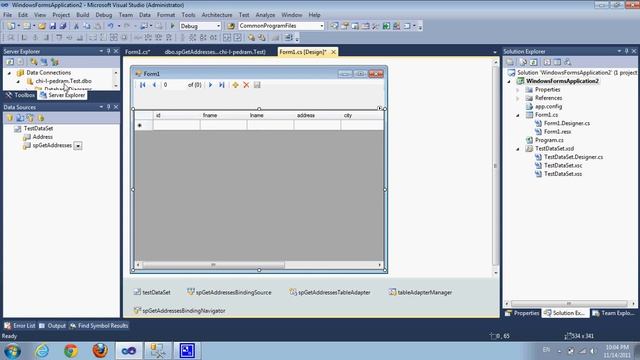Expand the References folder in Solution Explorer
The height and width of the screenshot is (360, 640).
click(518, 98)
